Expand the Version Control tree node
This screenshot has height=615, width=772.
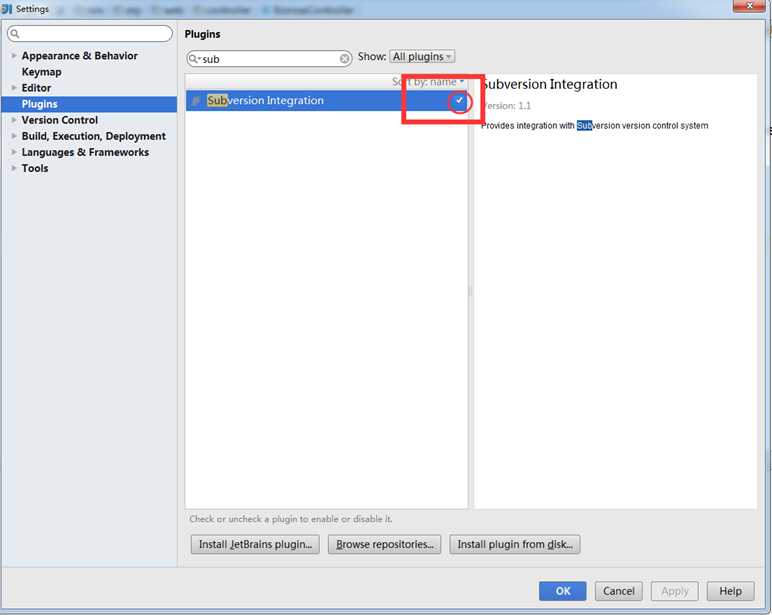coord(14,120)
